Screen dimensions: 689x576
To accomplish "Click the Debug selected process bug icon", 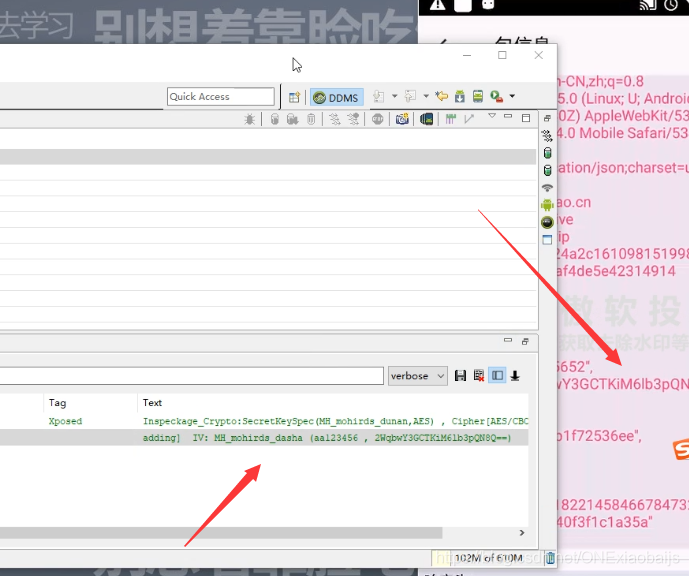I will point(250,119).
